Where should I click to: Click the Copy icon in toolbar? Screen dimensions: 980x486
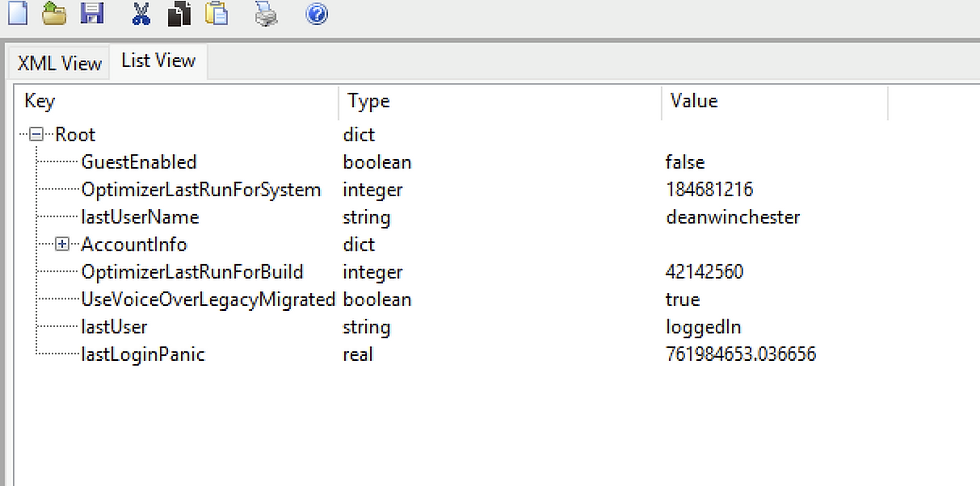click(179, 13)
